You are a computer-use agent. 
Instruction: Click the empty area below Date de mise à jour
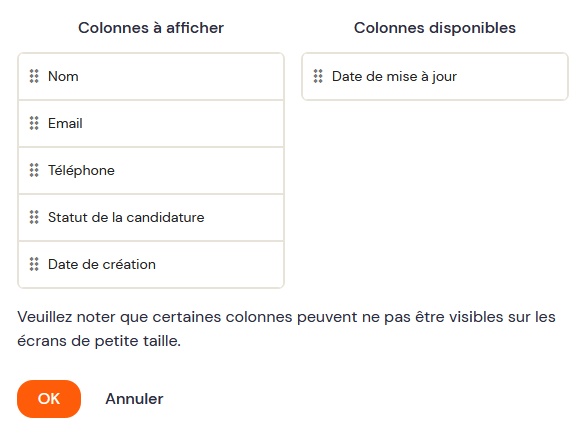(x=435, y=195)
